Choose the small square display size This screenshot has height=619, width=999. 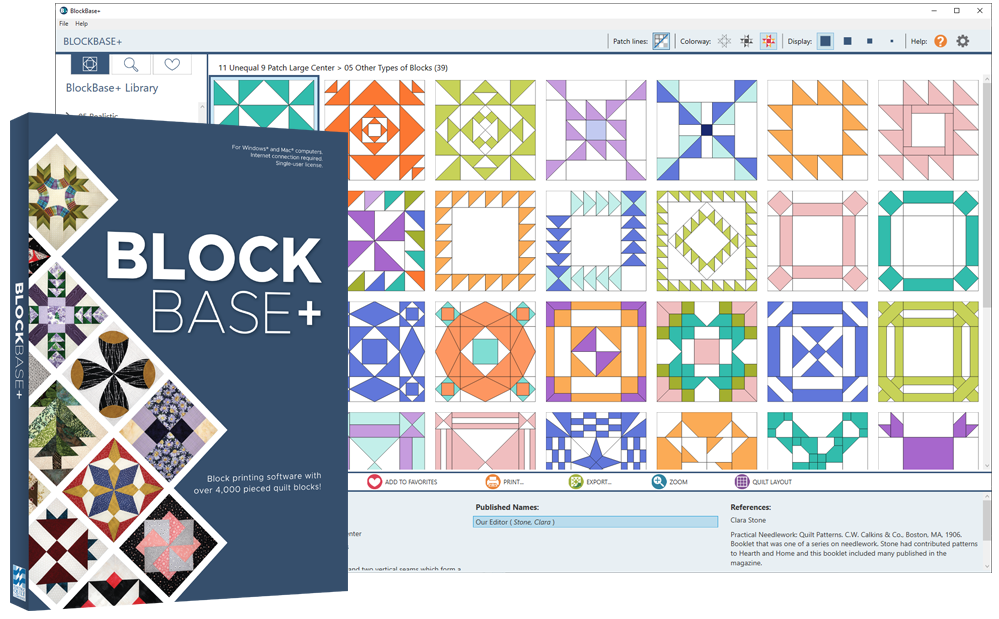[x=870, y=41]
